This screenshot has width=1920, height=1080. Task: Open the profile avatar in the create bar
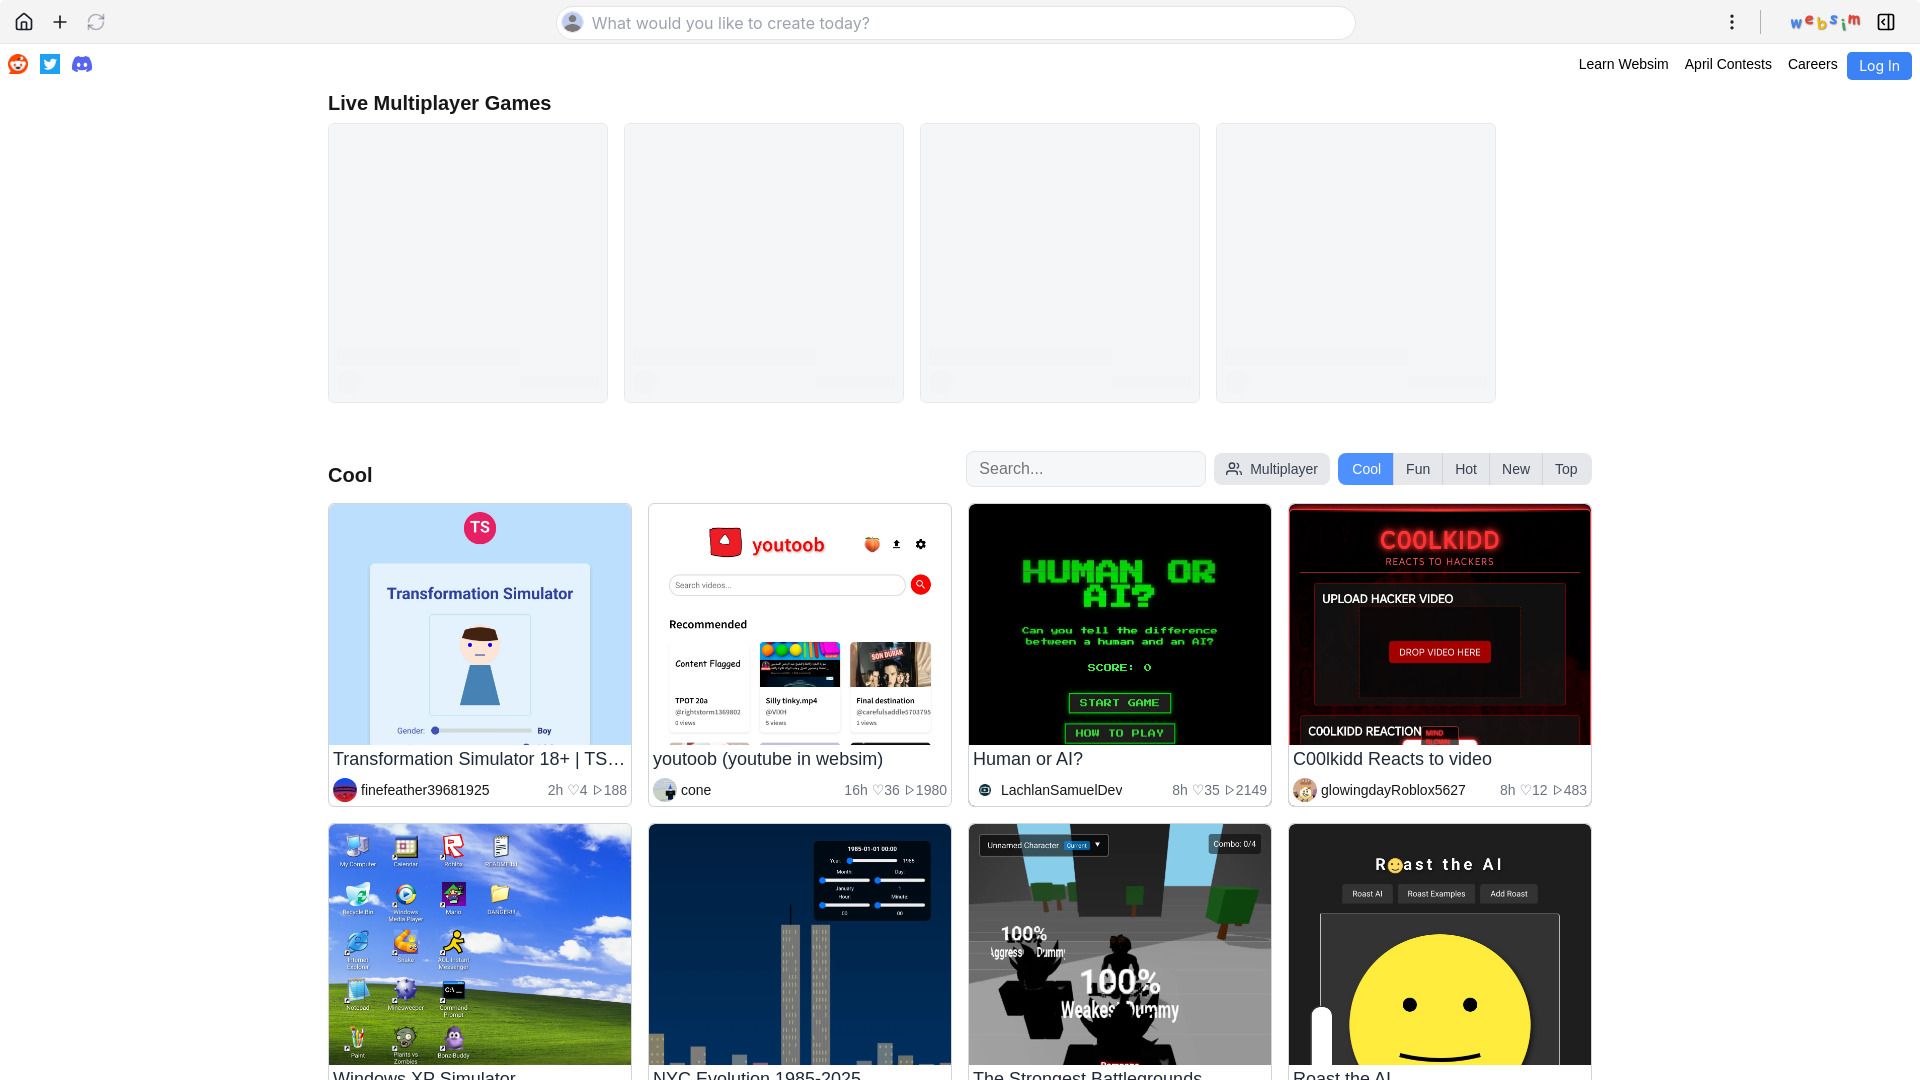(x=572, y=22)
